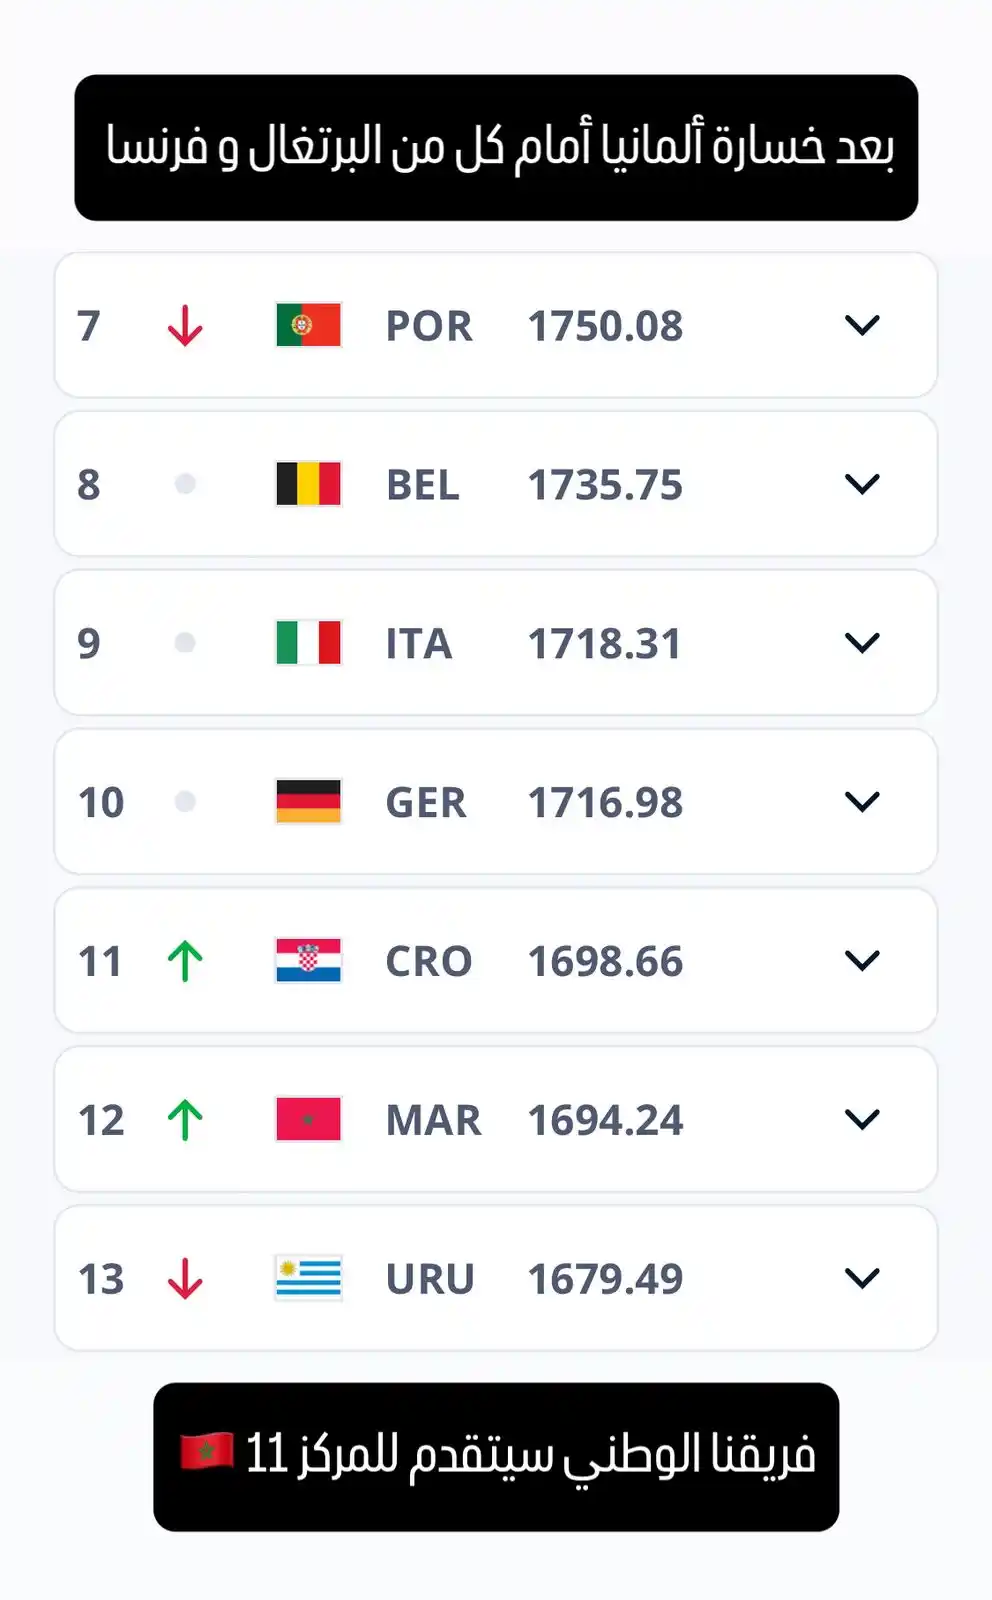The width and height of the screenshot is (992, 1600).
Task: Click the ITA team code label
Action: click(x=419, y=644)
